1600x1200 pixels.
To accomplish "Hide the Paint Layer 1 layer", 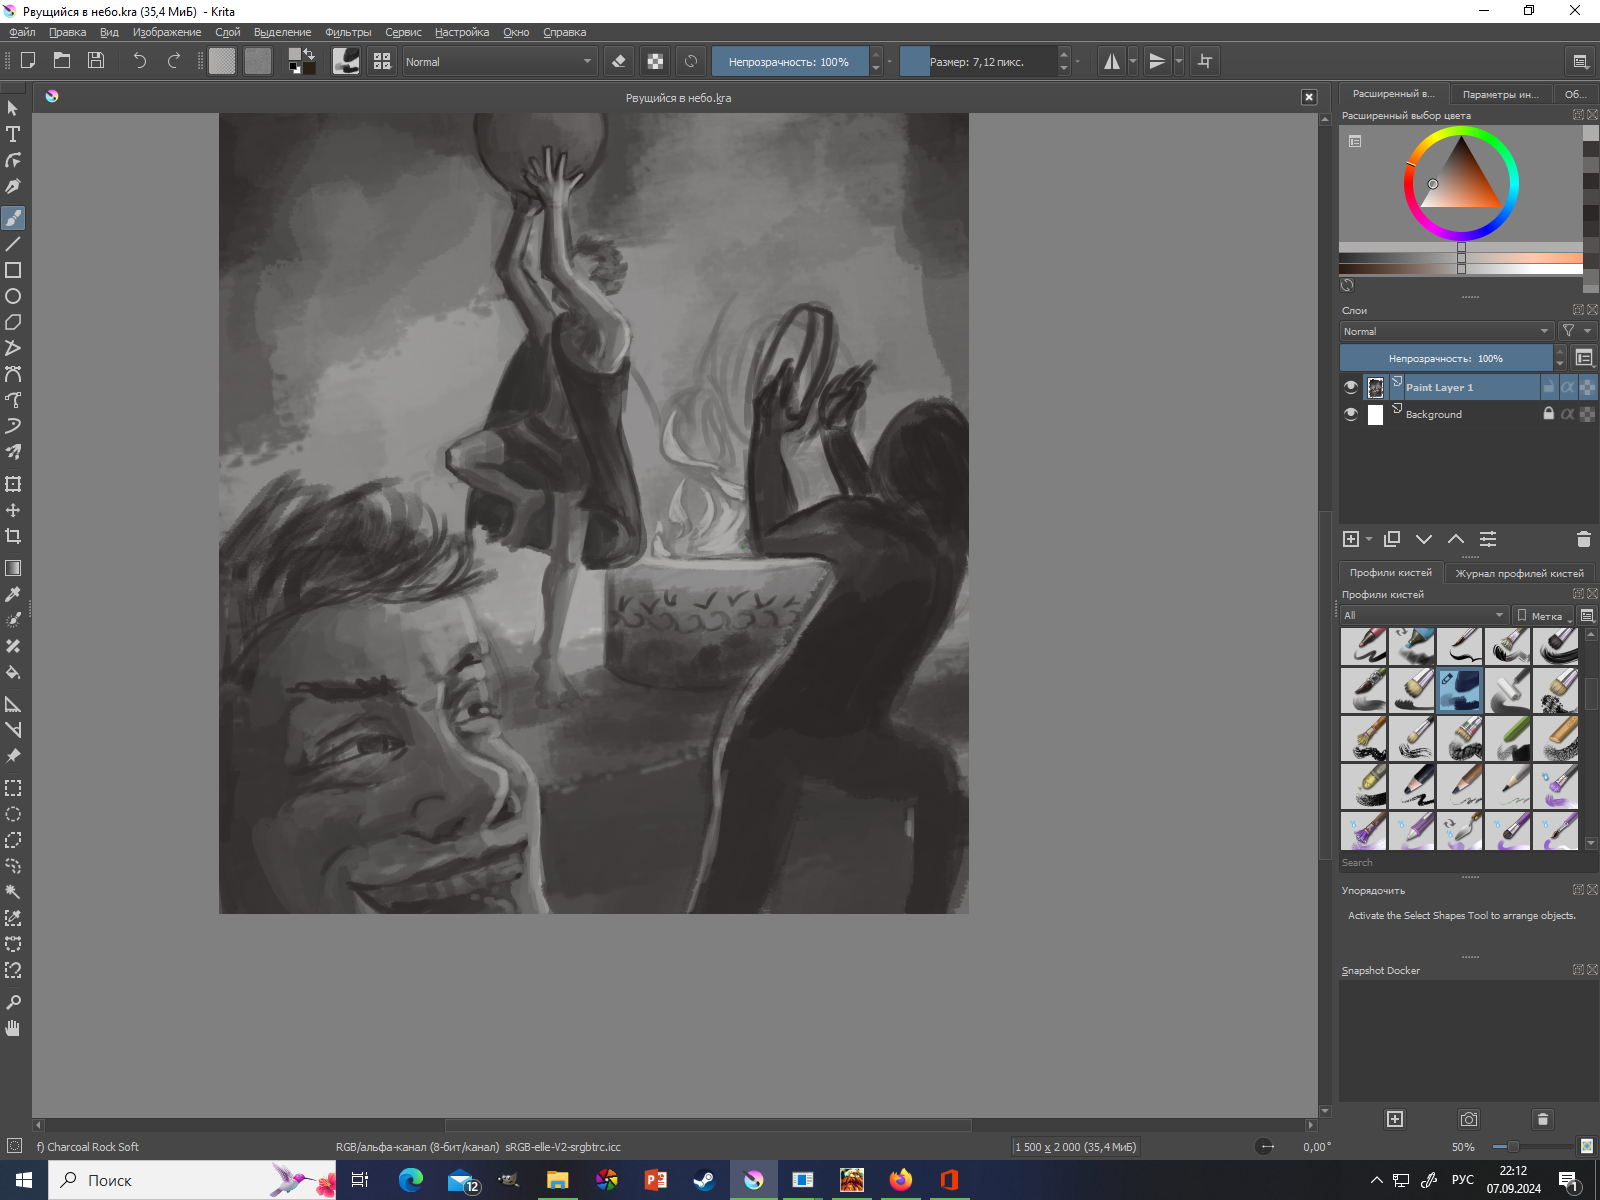I will [1351, 387].
